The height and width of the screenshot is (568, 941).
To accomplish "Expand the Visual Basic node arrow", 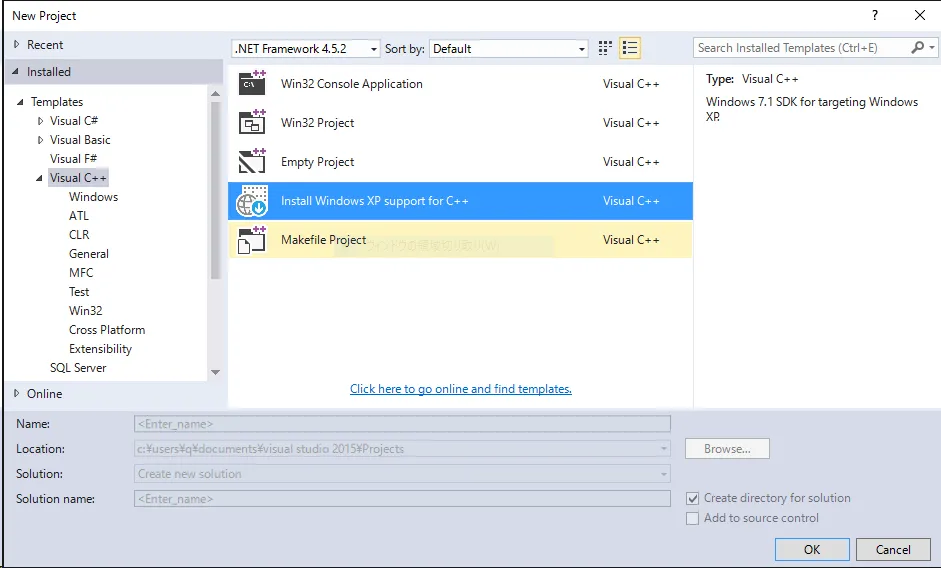I will coord(40,140).
